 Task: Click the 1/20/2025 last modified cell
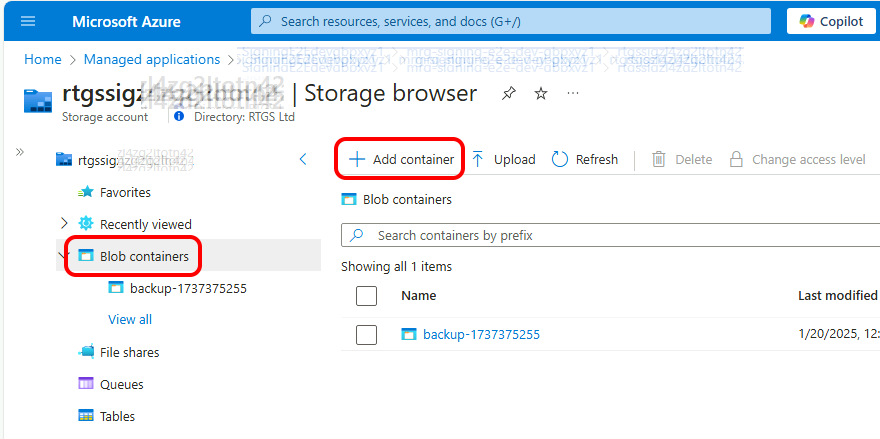(838, 334)
